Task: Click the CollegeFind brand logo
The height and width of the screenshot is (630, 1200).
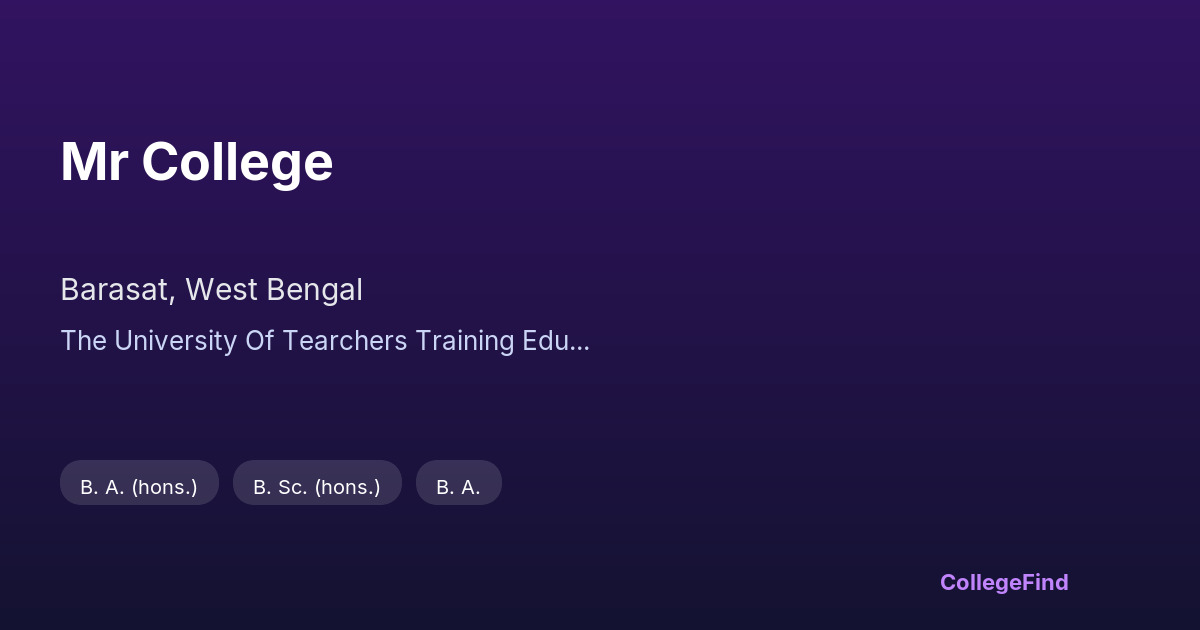Action: click(x=1003, y=582)
